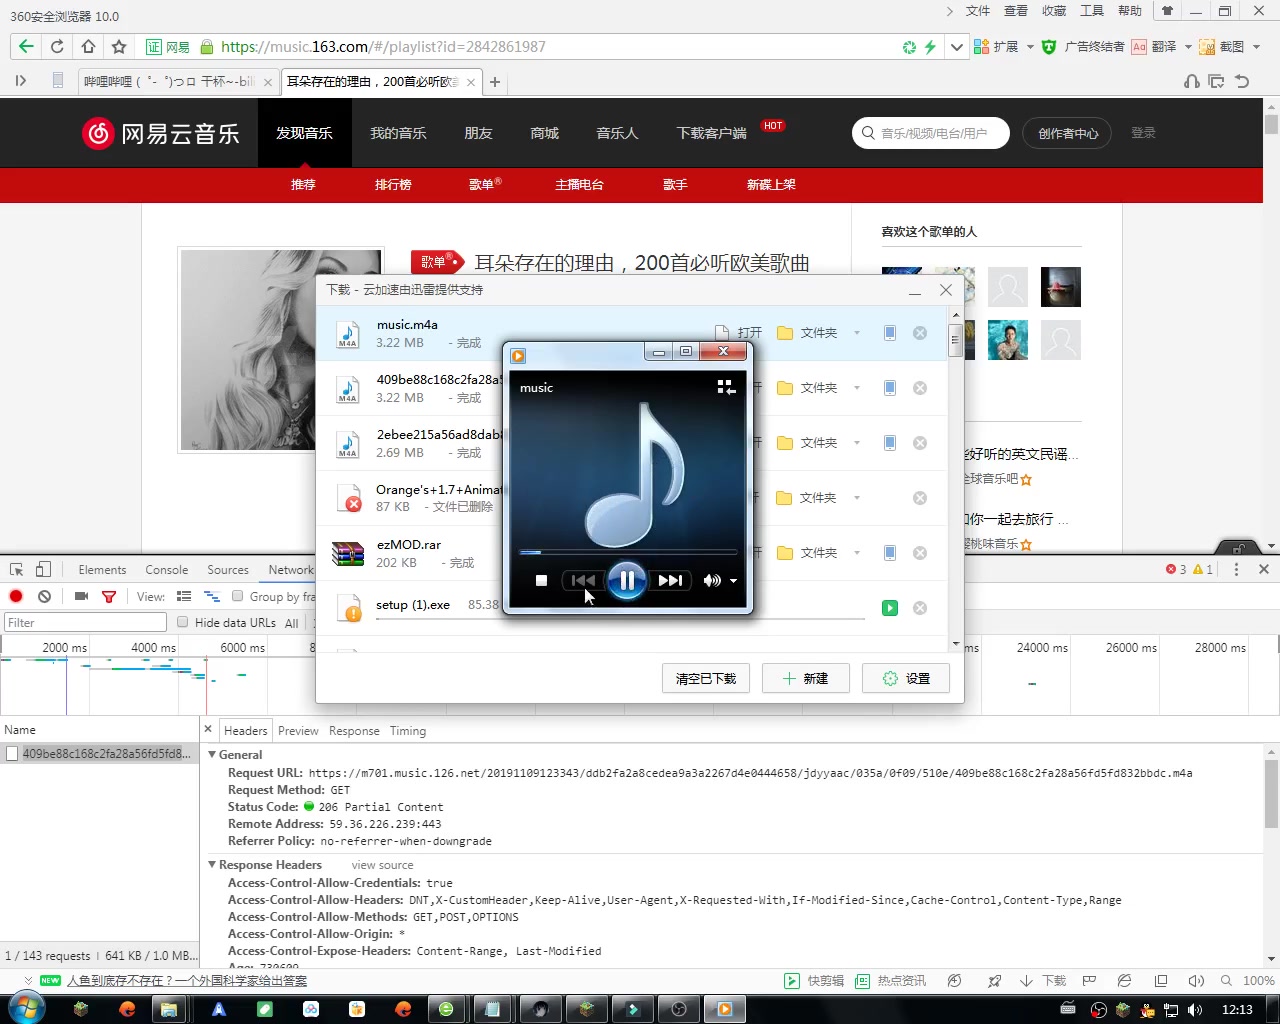This screenshot has width=1280, height=1024.
Task: Toggle network filter funnel icon
Action: (x=109, y=596)
